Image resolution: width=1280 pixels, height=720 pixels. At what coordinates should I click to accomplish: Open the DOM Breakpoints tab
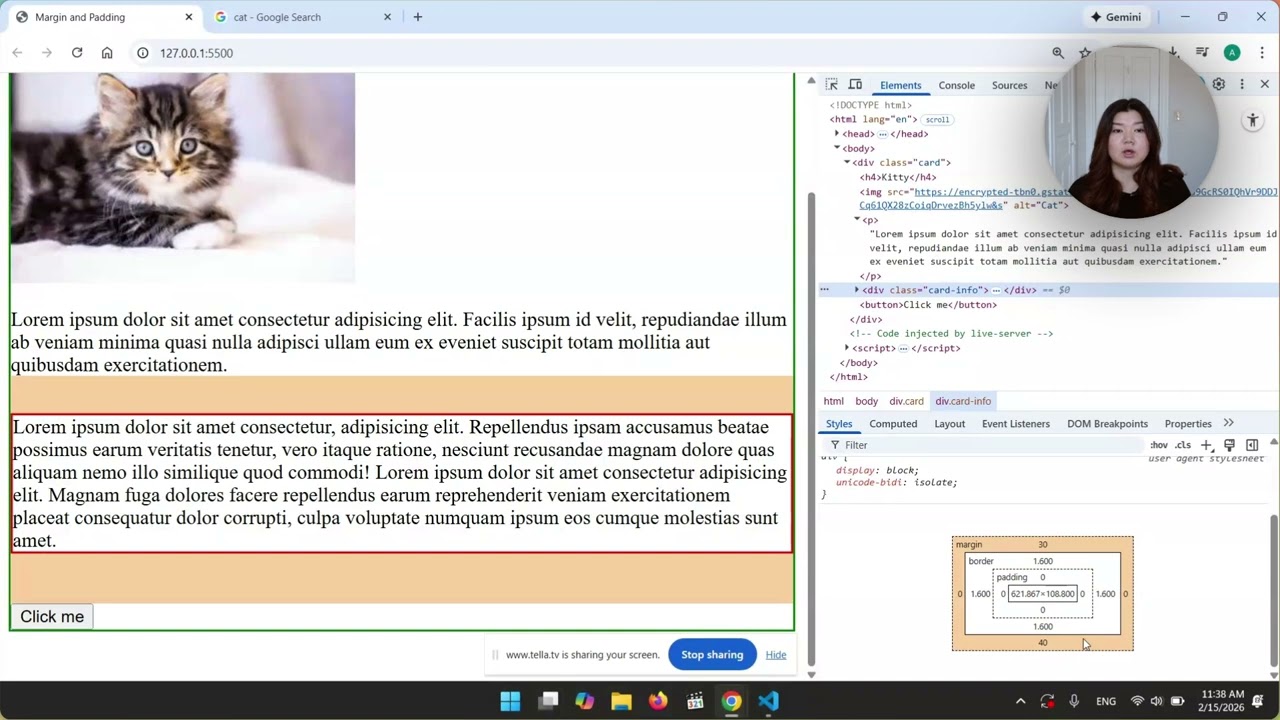click(1107, 424)
